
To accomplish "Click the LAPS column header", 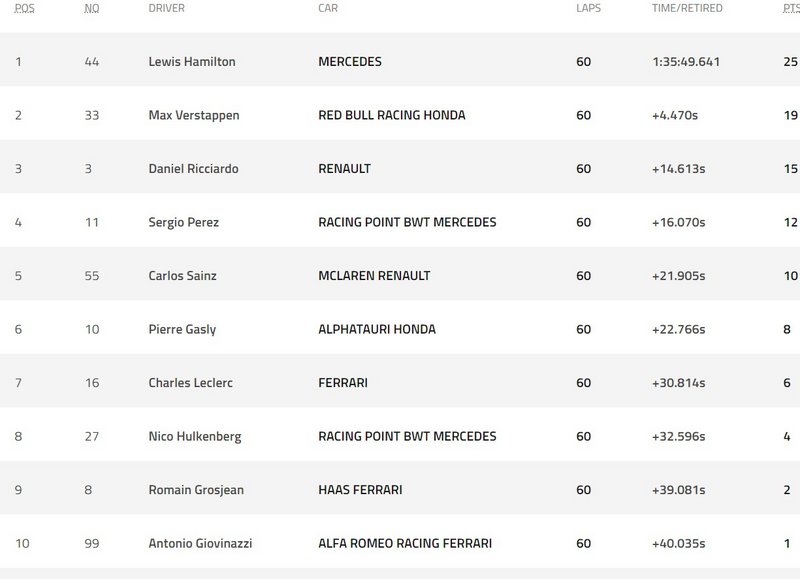I will tap(590, 9).
